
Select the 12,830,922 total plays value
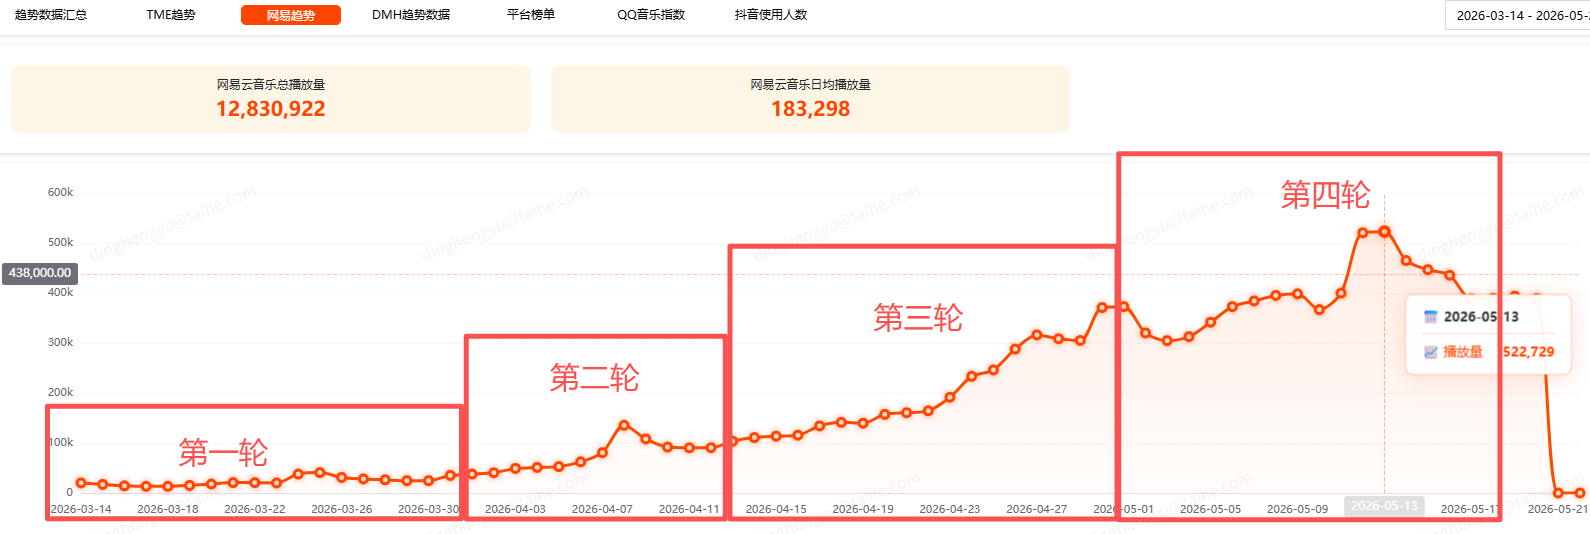click(x=271, y=109)
